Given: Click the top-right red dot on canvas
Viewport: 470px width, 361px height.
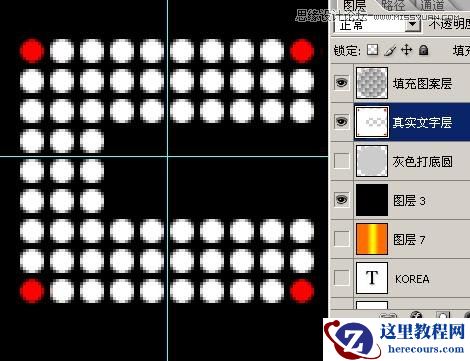Looking at the screenshot, I should pos(302,51).
